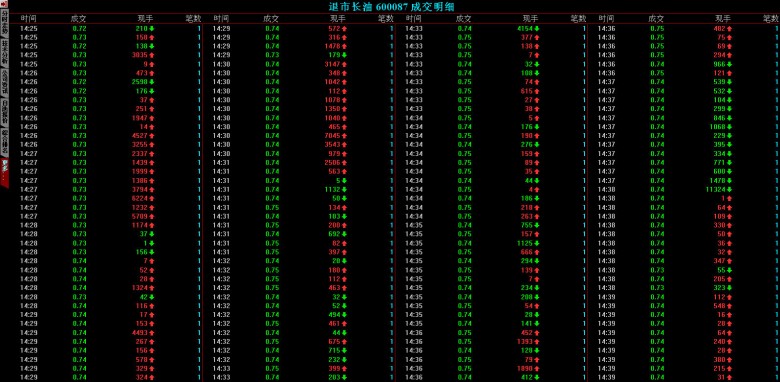Image resolution: width=780 pixels, height=382 pixels.
Task: Click the third column's 笔数 header
Action: 579,18
